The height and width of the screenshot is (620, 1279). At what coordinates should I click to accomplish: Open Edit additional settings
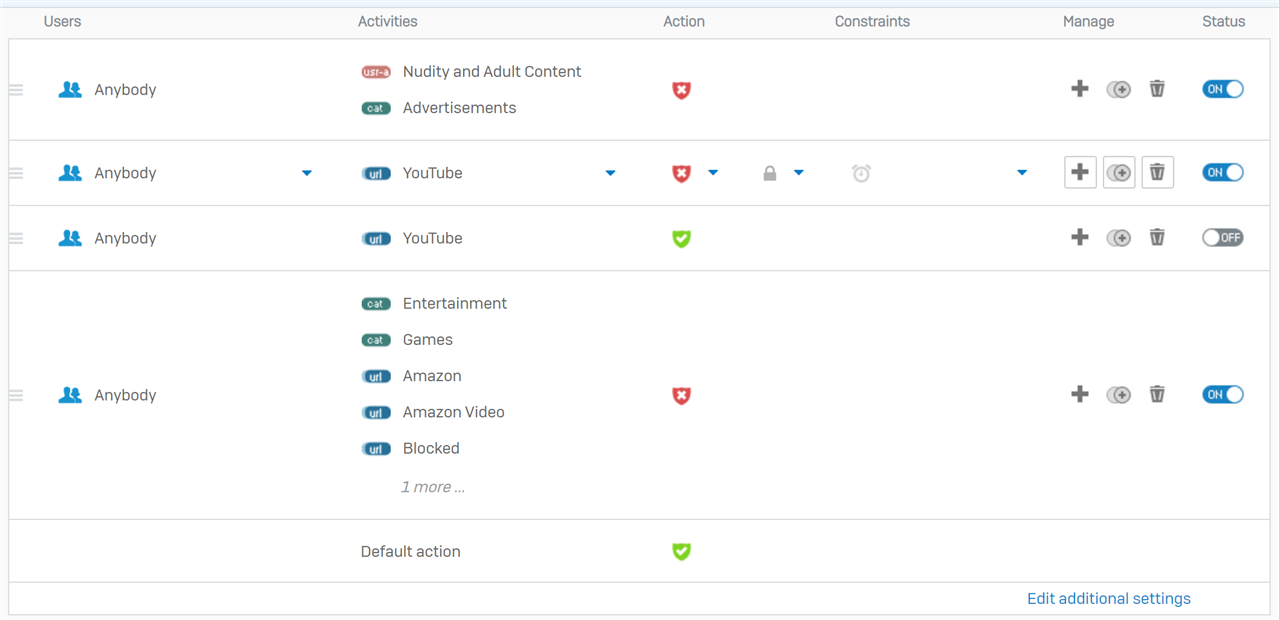click(1109, 598)
